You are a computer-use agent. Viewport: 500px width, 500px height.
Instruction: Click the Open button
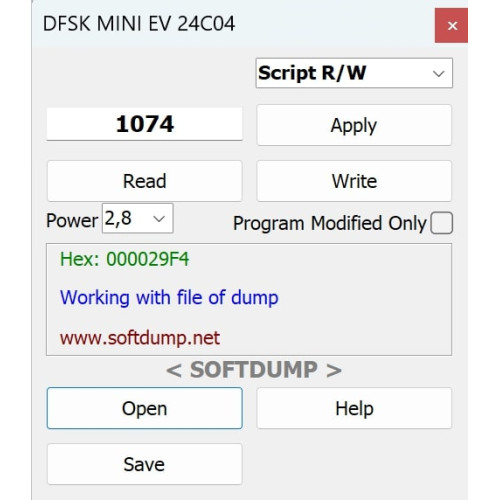144,408
